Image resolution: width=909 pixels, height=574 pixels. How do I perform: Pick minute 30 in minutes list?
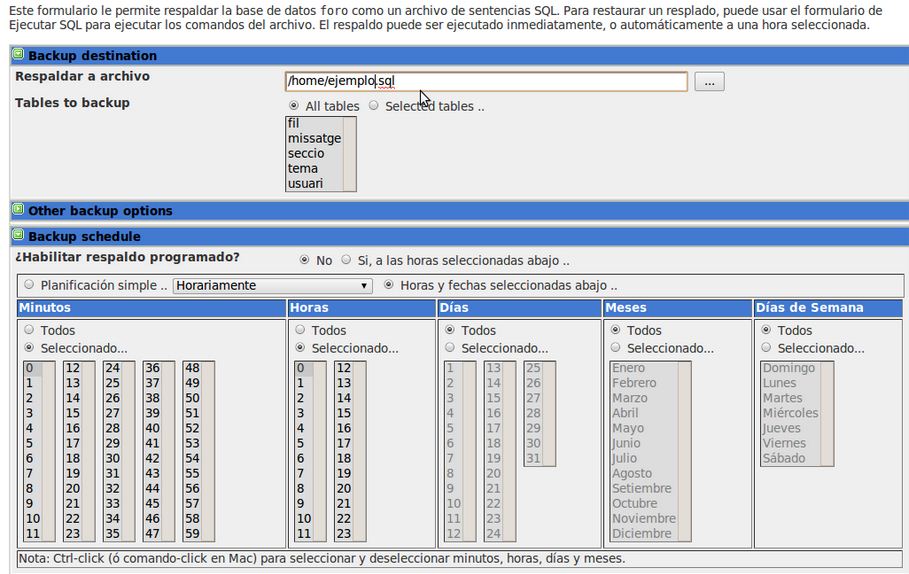pyautogui.click(x=112, y=458)
